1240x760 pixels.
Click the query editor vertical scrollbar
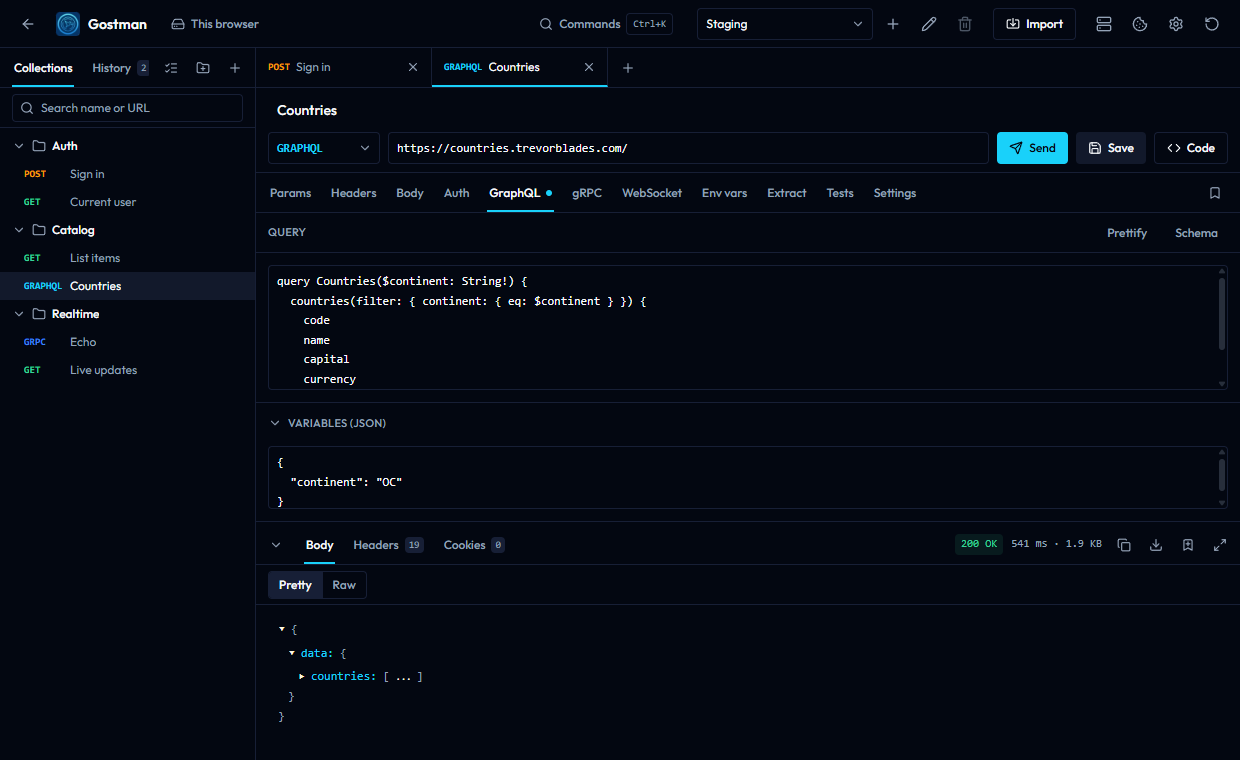[1222, 314]
